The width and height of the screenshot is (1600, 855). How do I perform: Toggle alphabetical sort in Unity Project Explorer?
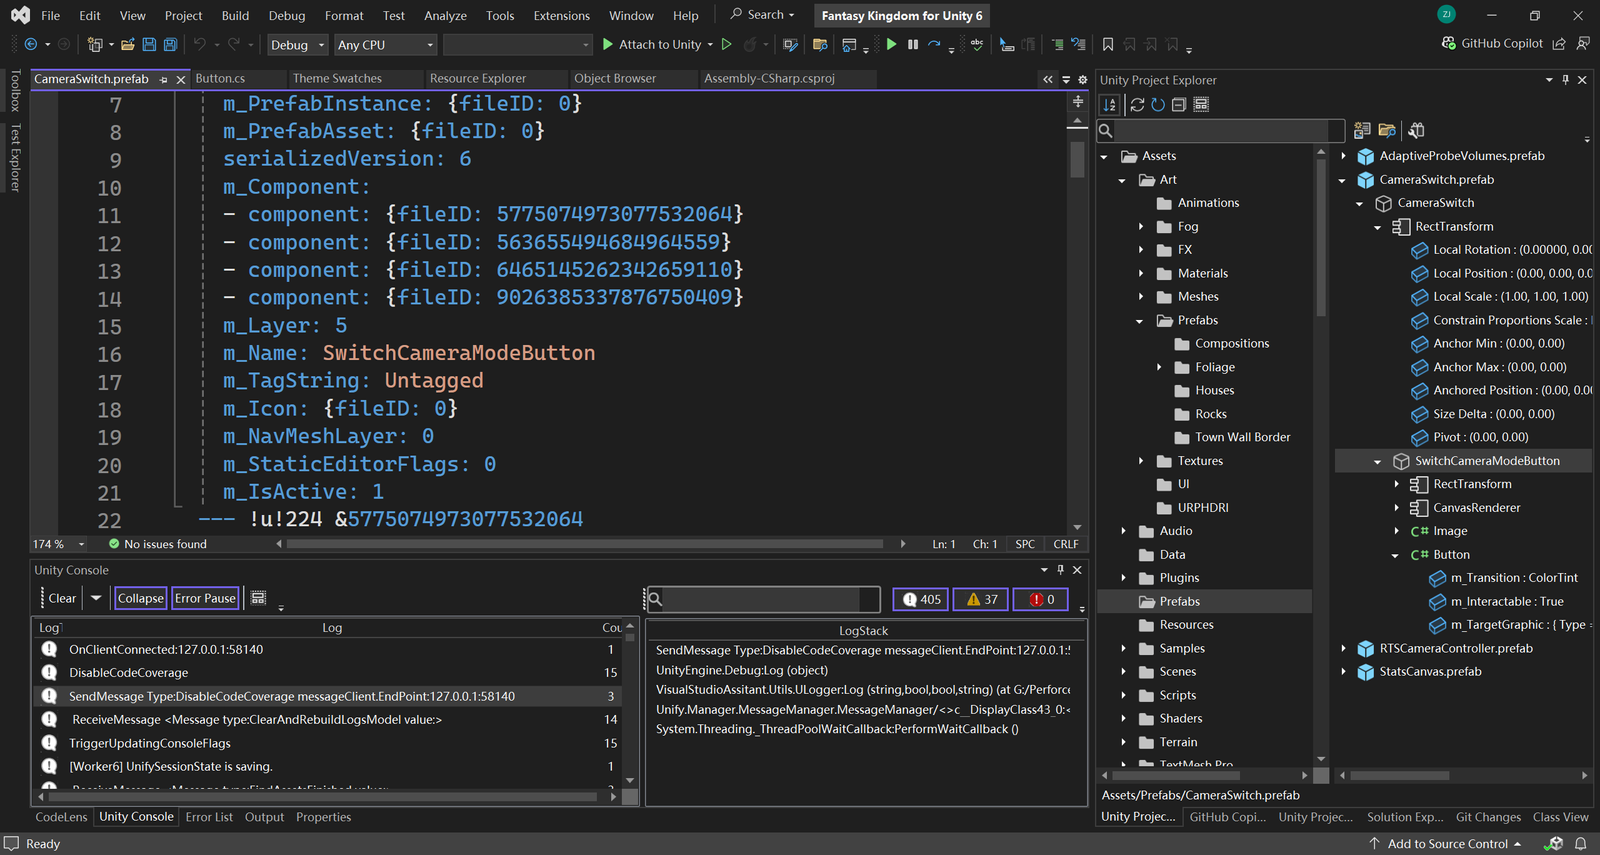(x=1110, y=105)
